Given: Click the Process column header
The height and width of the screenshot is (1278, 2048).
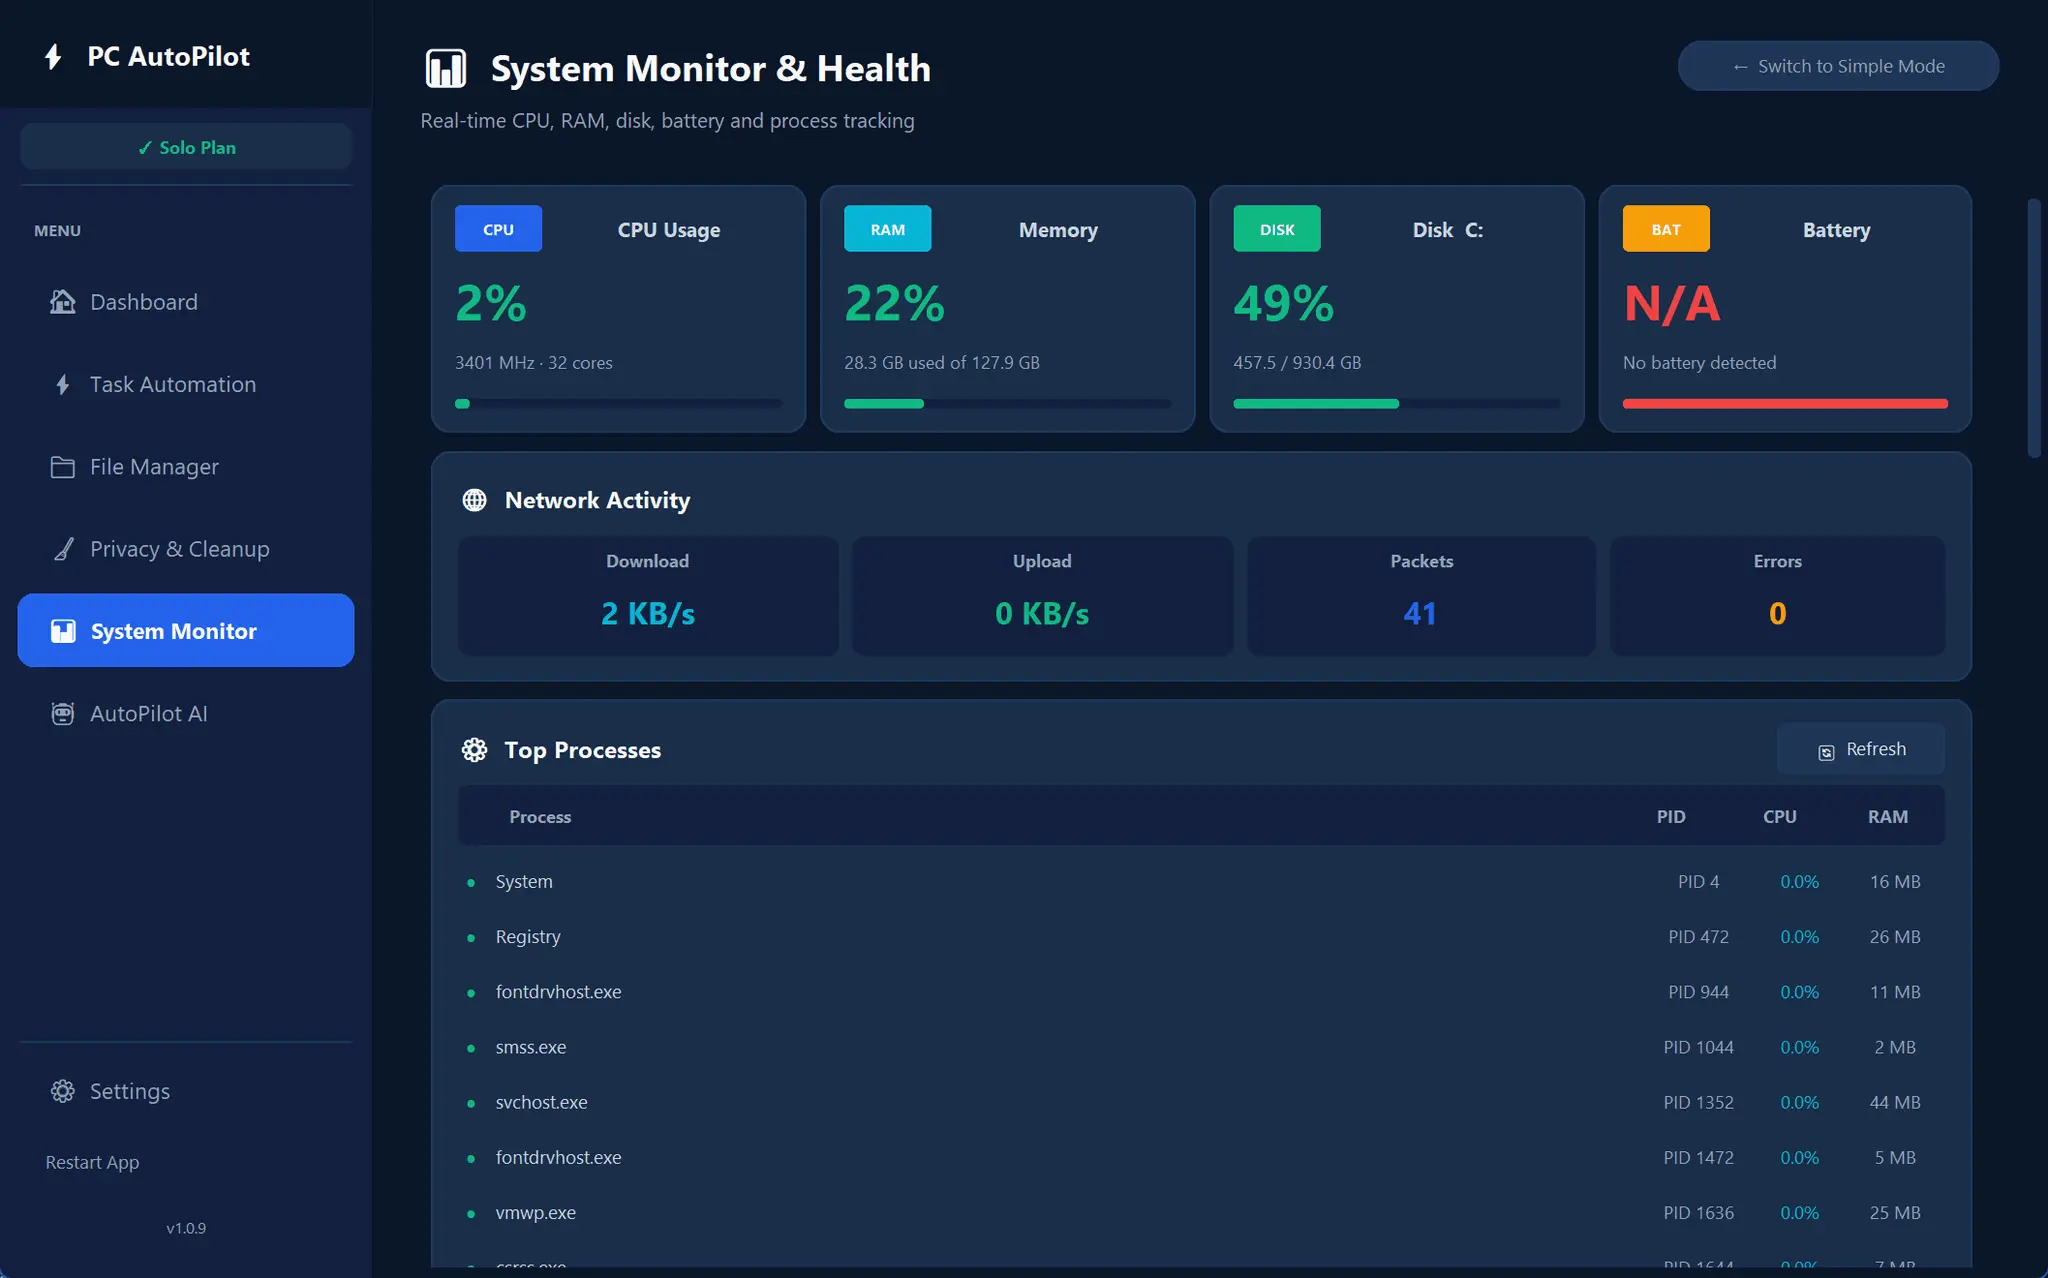Looking at the screenshot, I should pyautogui.click(x=540, y=817).
